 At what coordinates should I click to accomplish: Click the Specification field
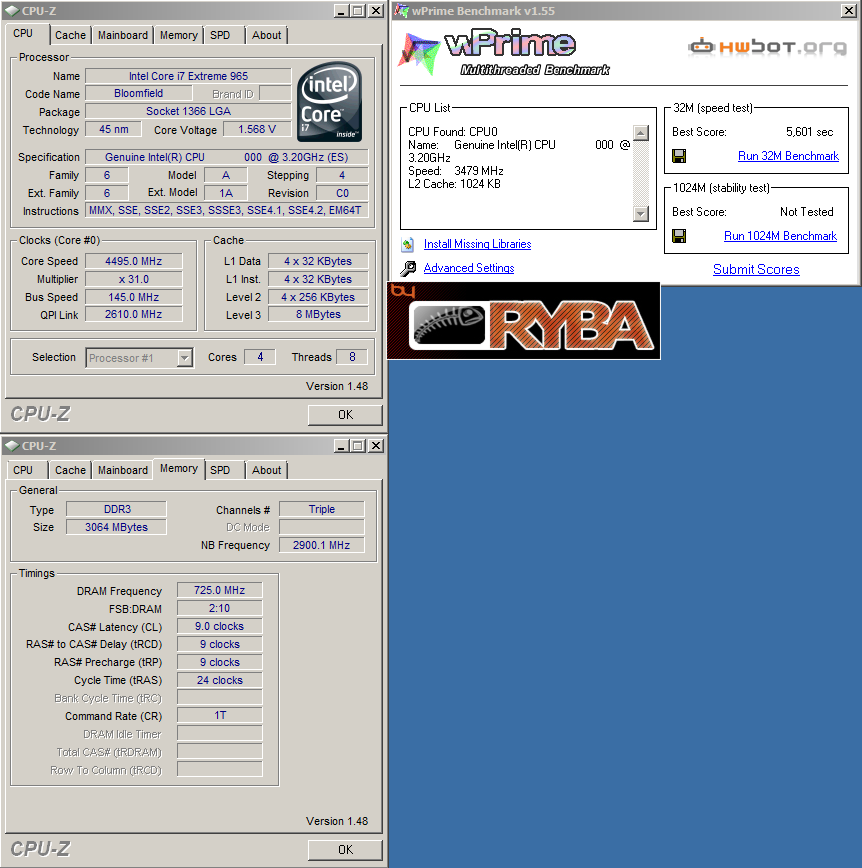point(226,157)
